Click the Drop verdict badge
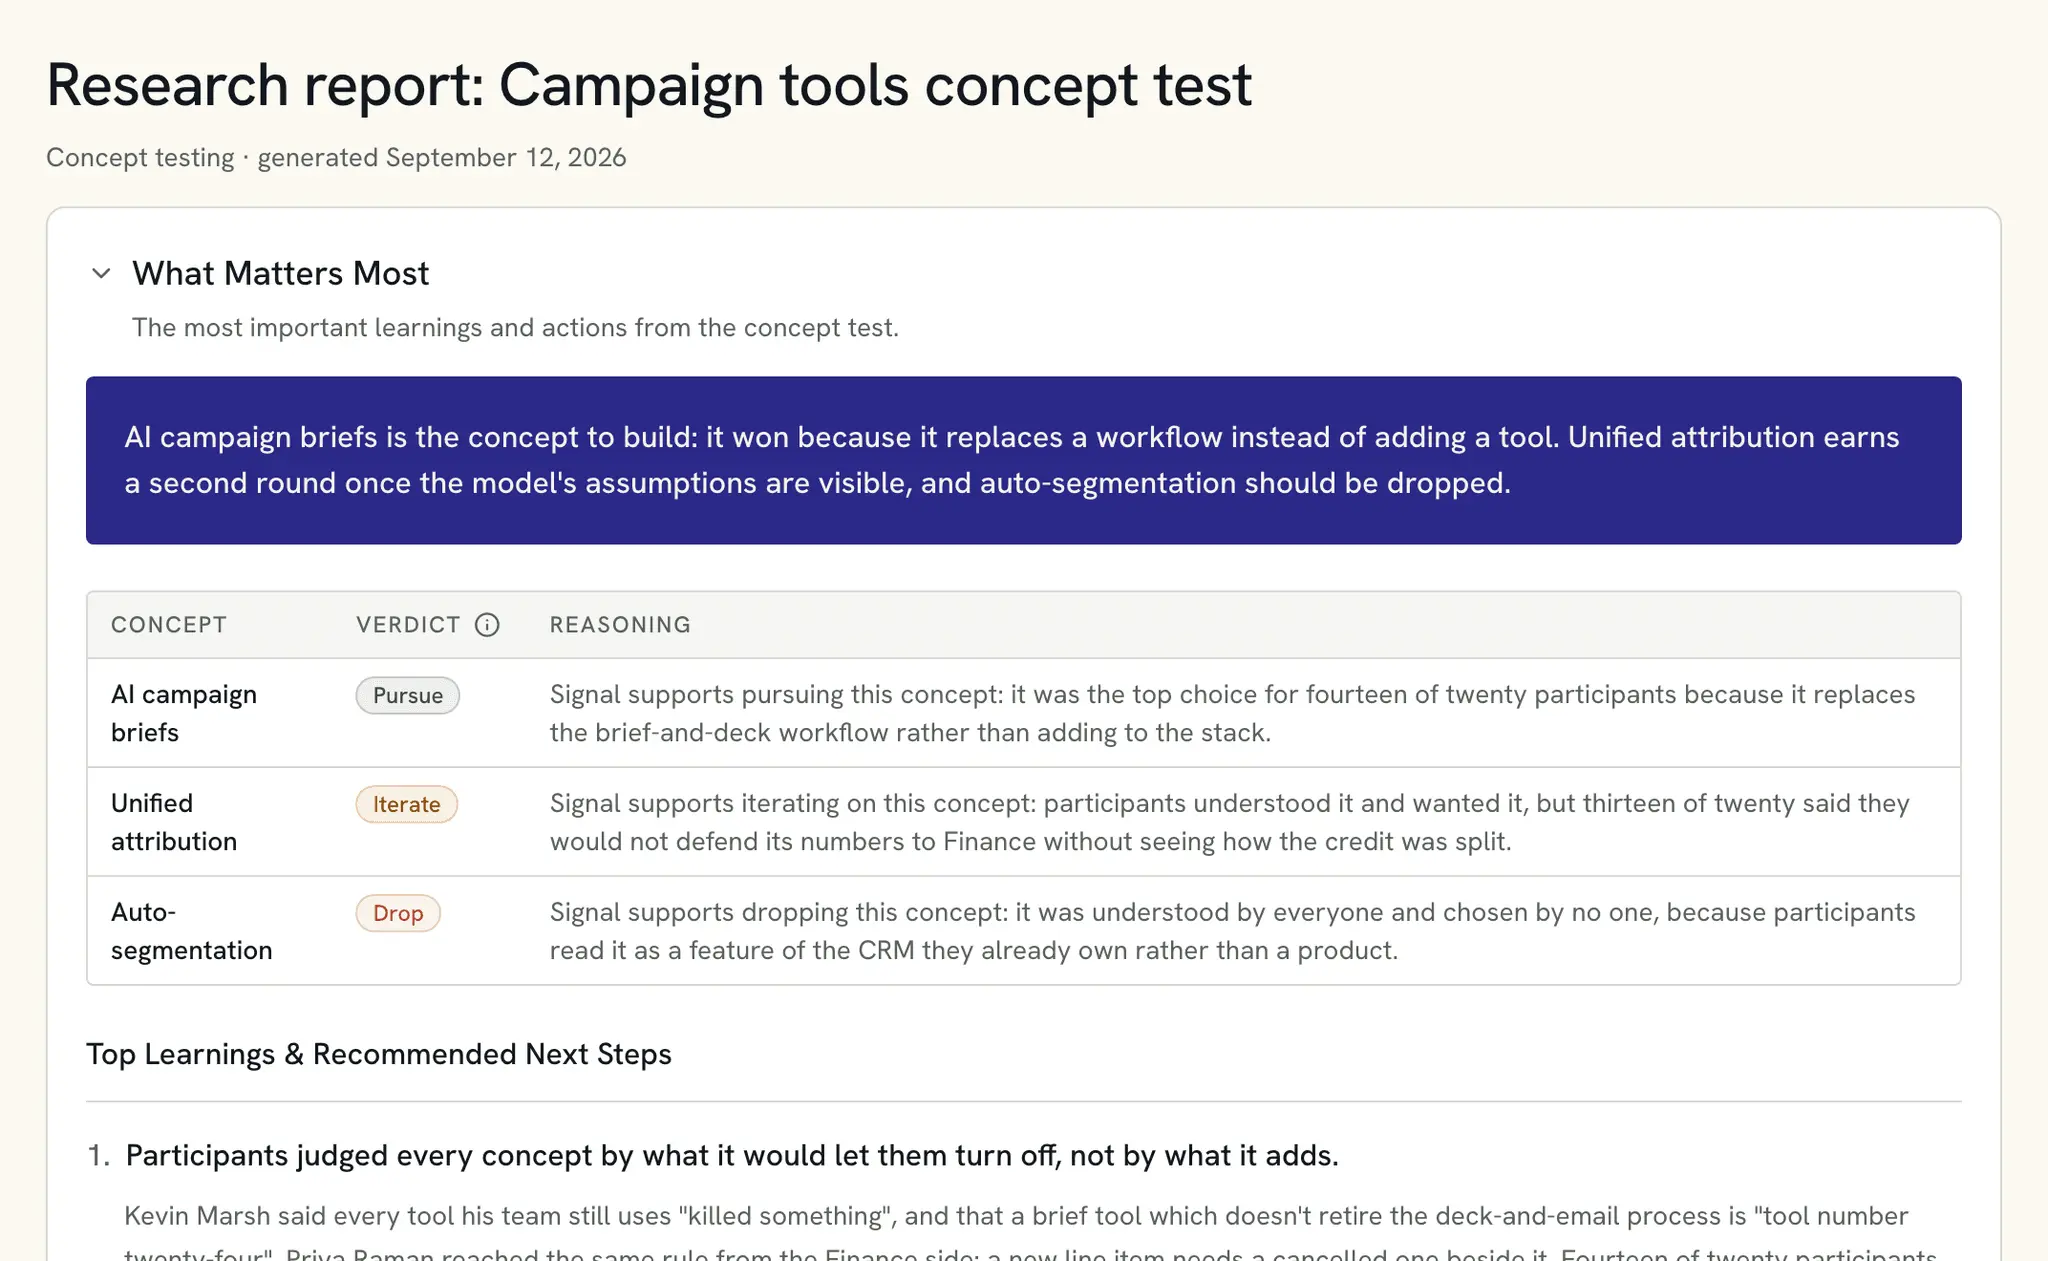2048x1261 pixels. click(398, 914)
